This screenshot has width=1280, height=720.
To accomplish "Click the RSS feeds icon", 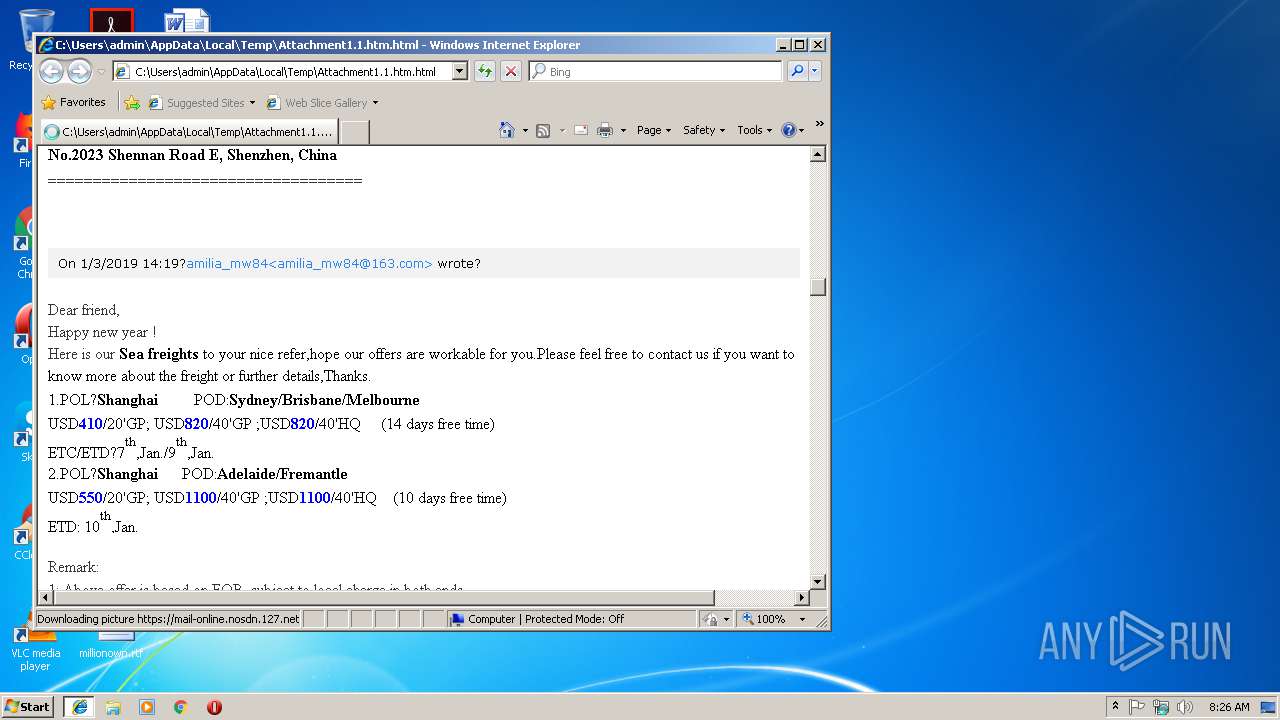I will [543, 130].
